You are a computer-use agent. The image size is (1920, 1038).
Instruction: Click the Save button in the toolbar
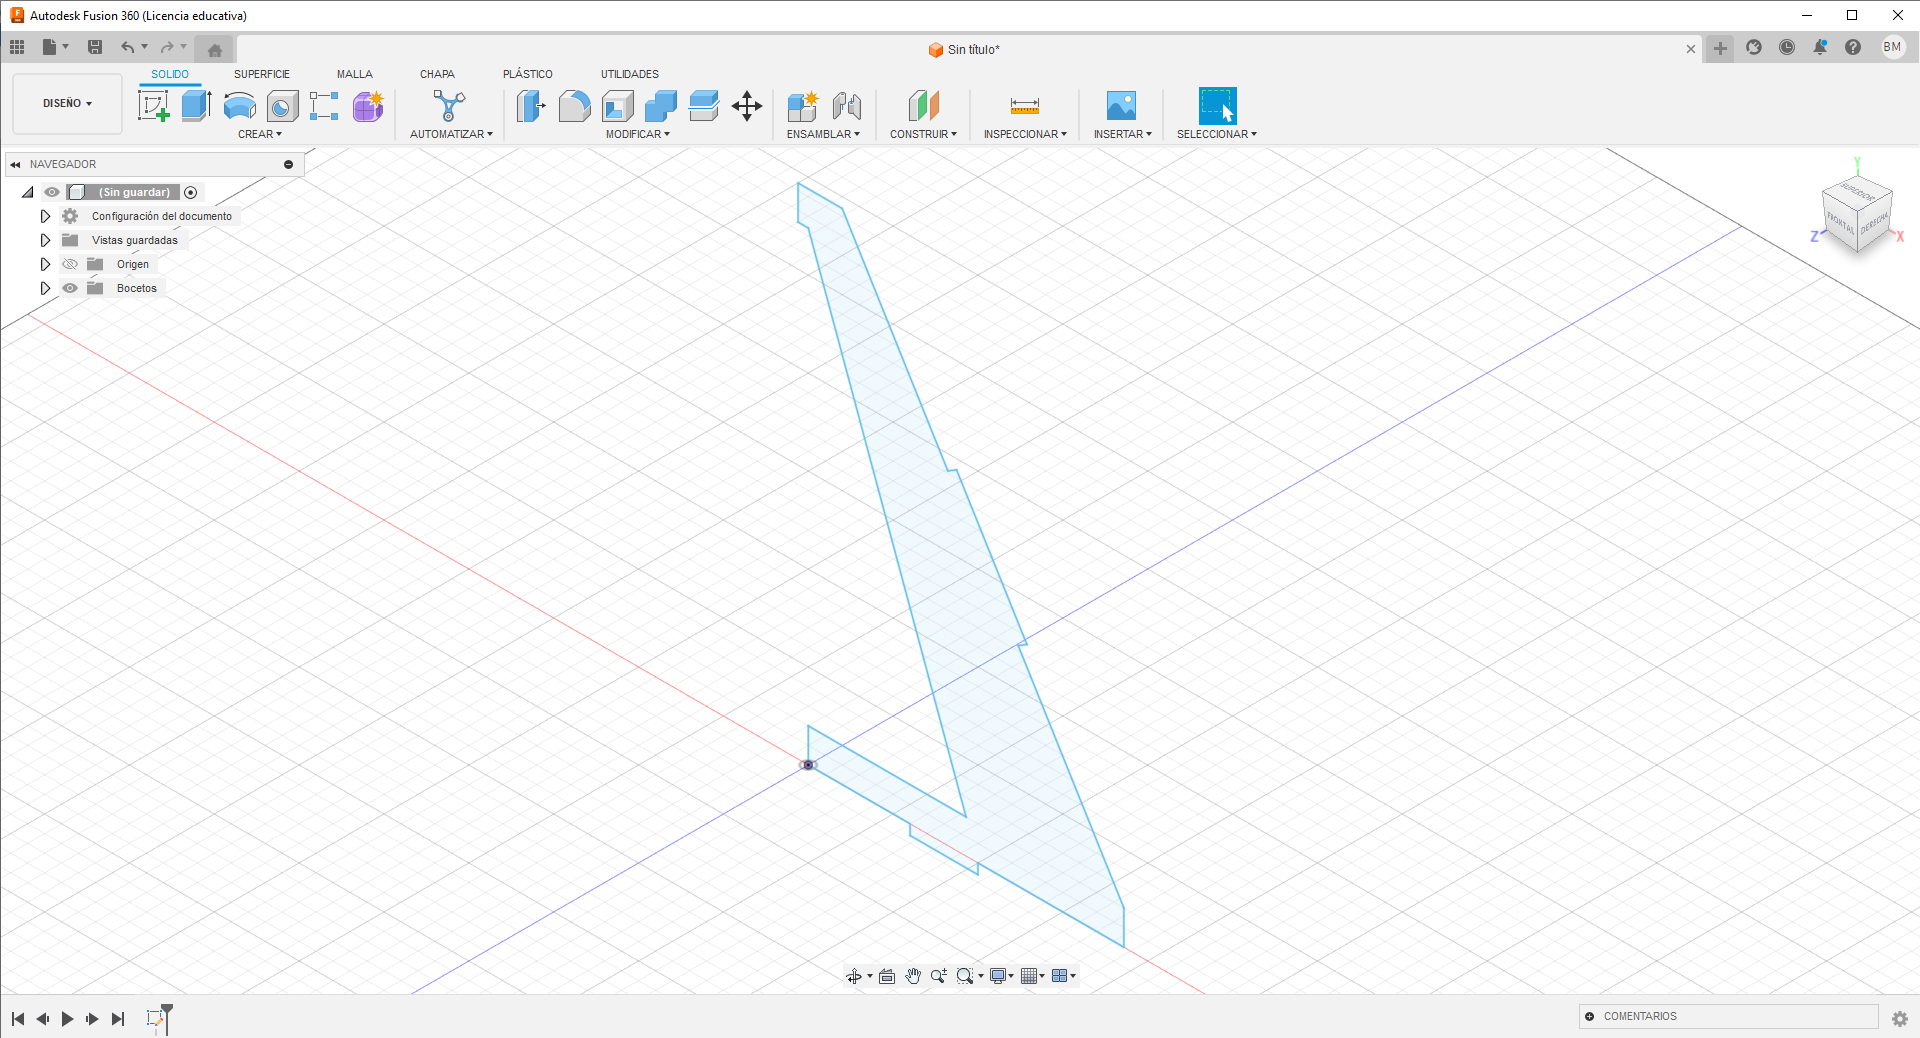click(x=95, y=47)
